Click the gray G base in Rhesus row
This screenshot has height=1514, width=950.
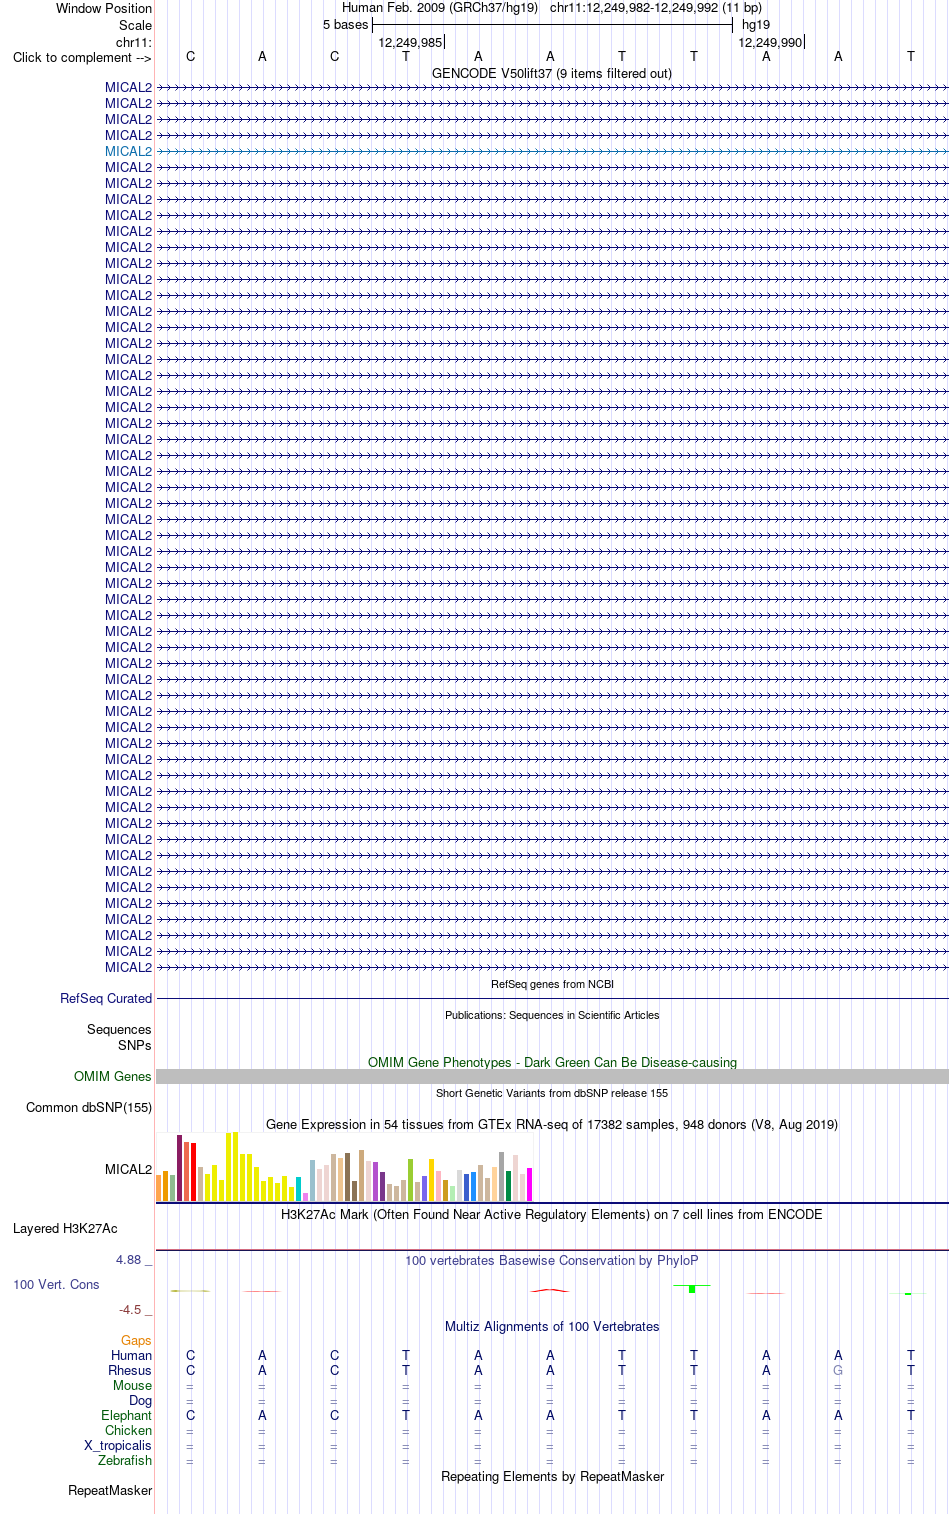point(838,1370)
